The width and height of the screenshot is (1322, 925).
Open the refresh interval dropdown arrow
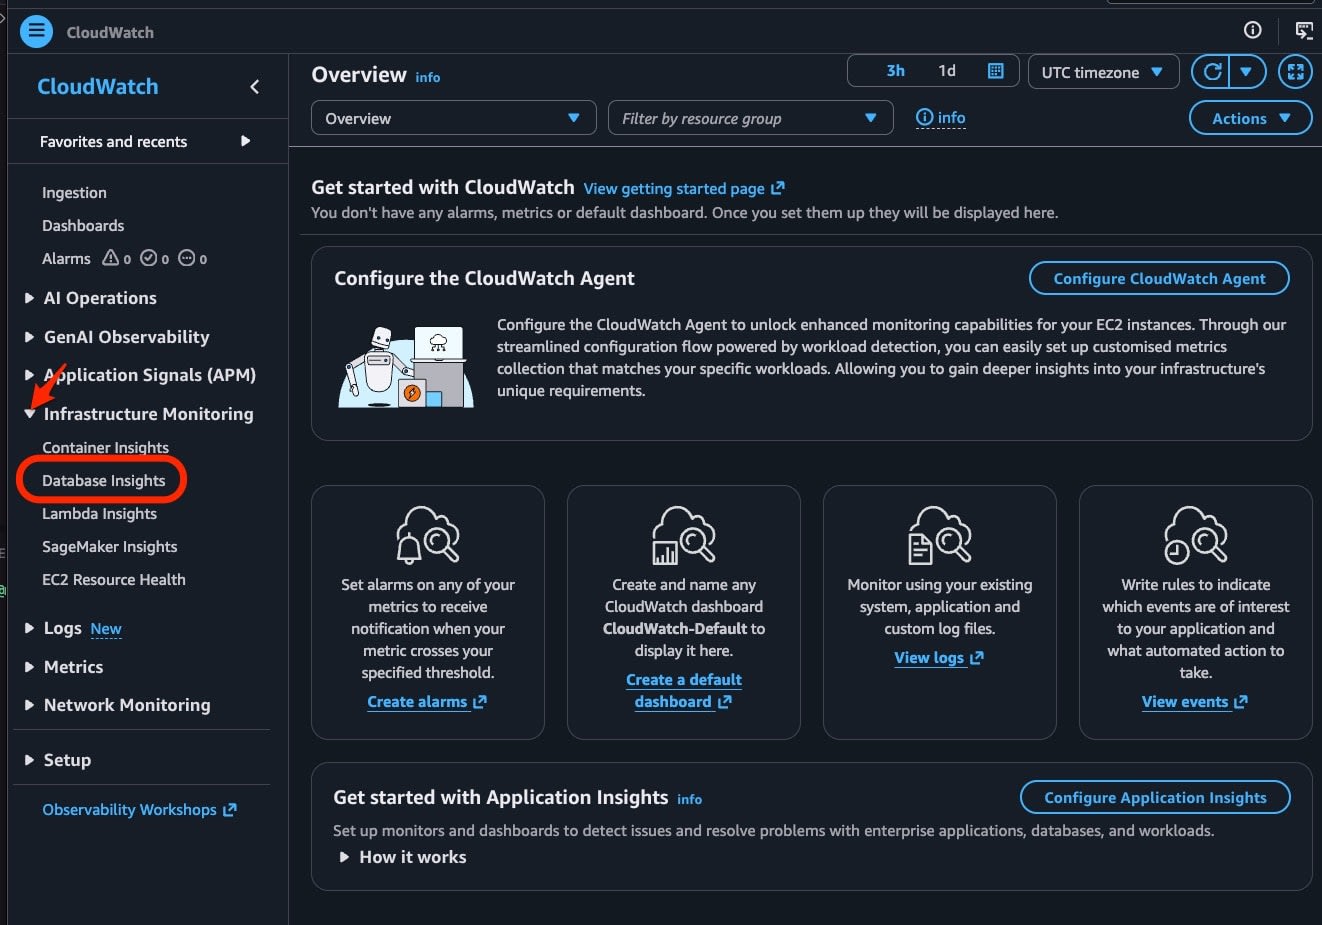point(1246,71)
